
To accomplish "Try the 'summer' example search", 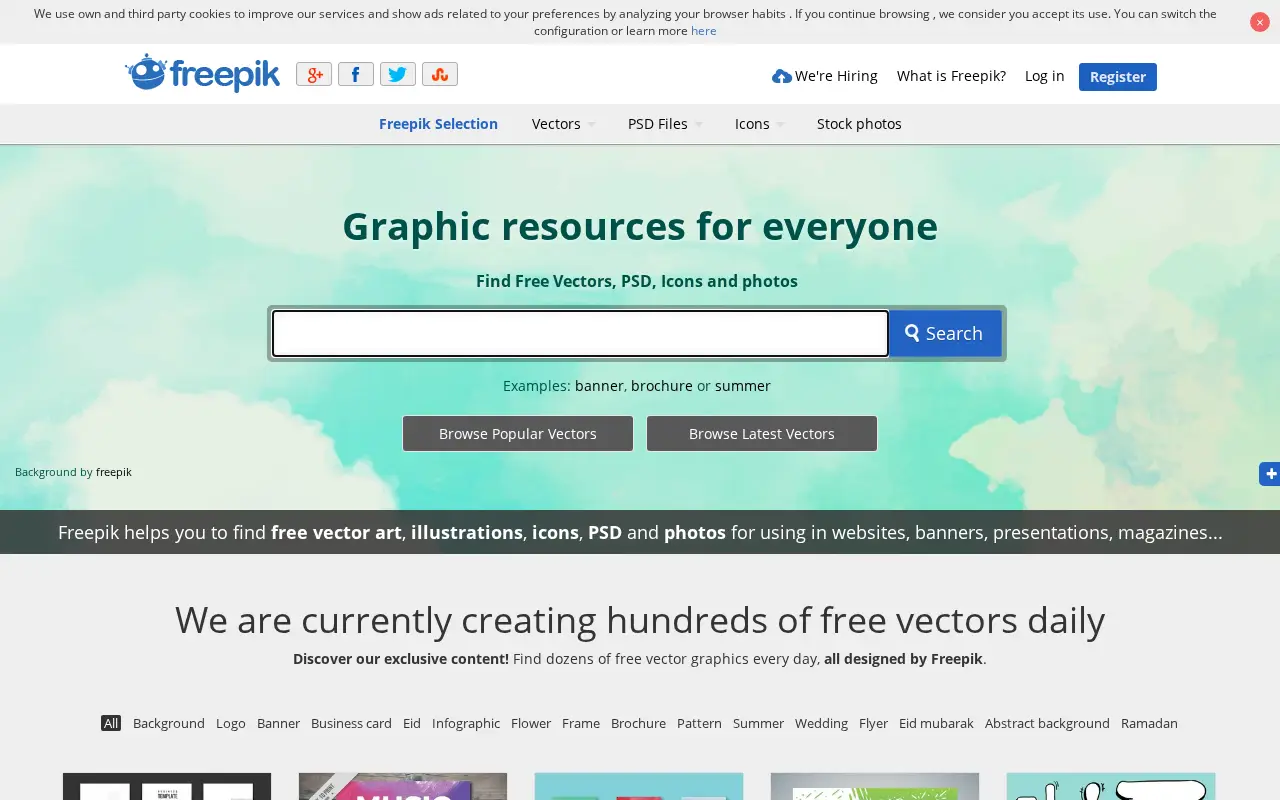I will 743,386.
